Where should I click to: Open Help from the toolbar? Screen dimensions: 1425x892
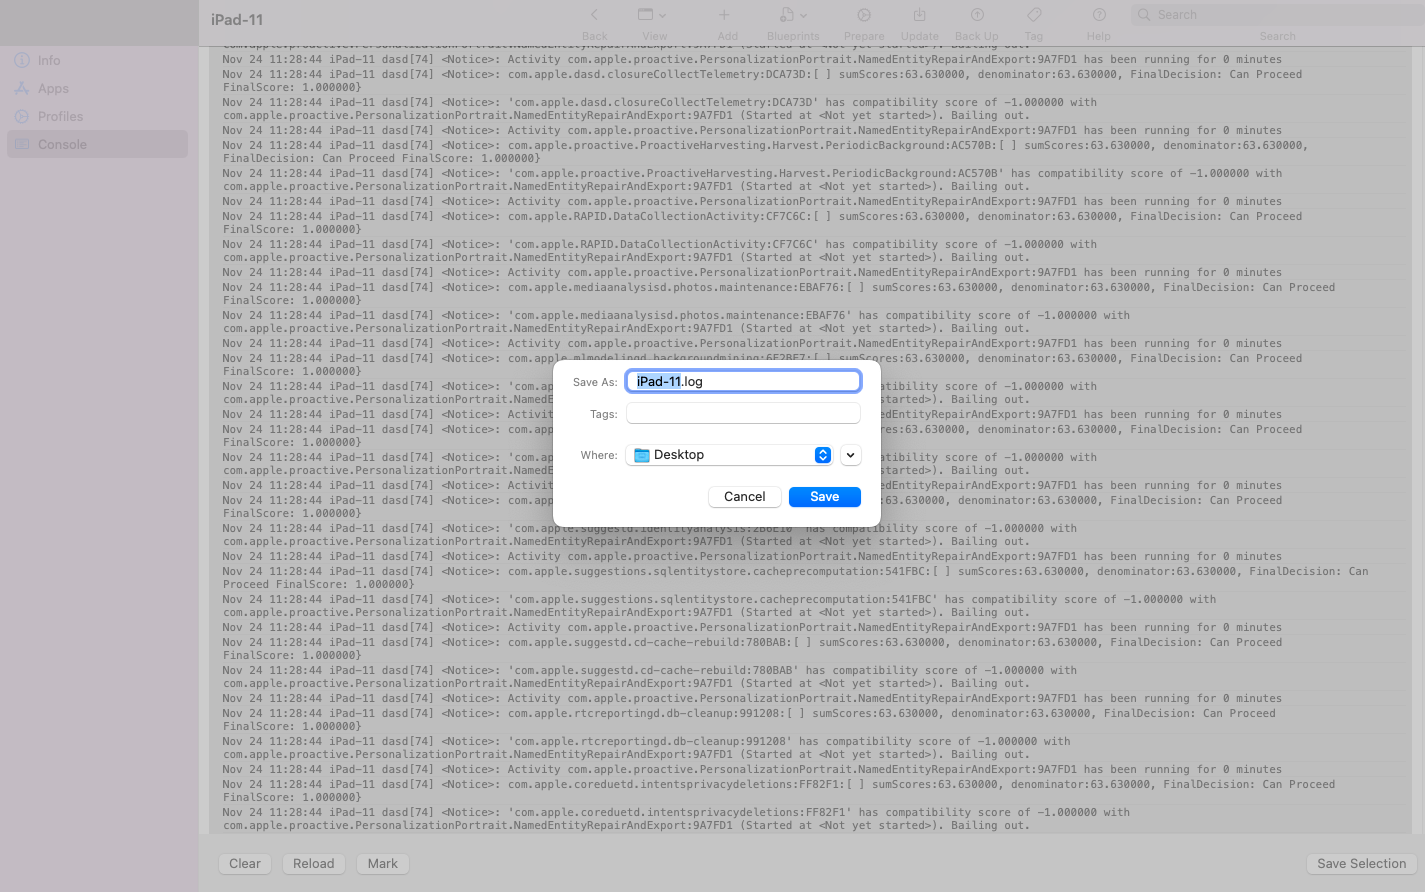1099,15
